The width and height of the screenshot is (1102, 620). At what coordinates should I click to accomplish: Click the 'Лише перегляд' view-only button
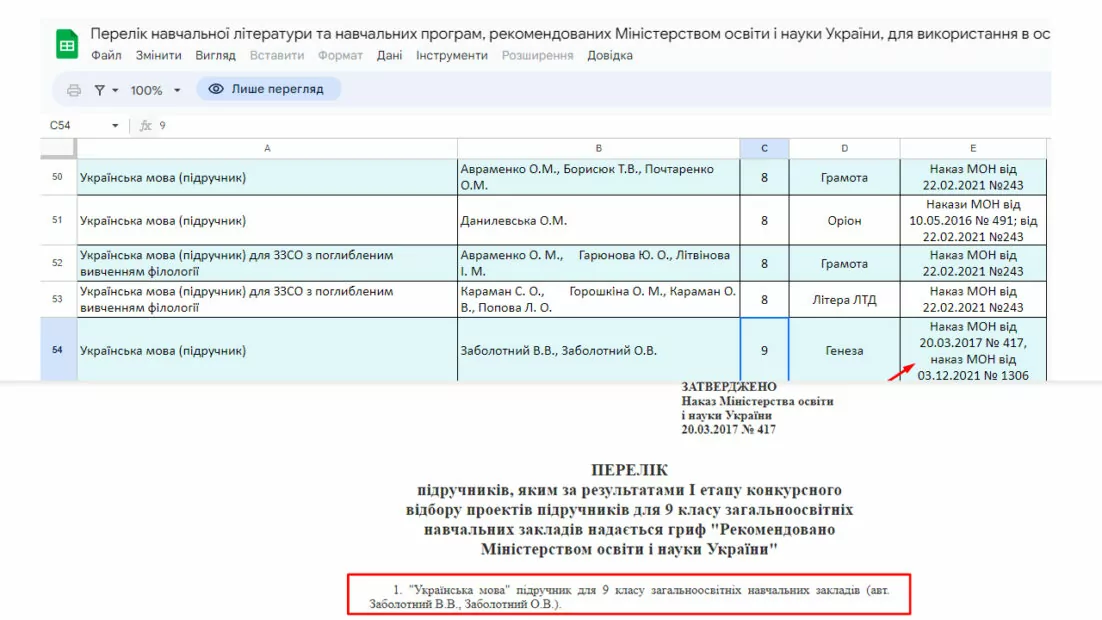coord(268,89)
